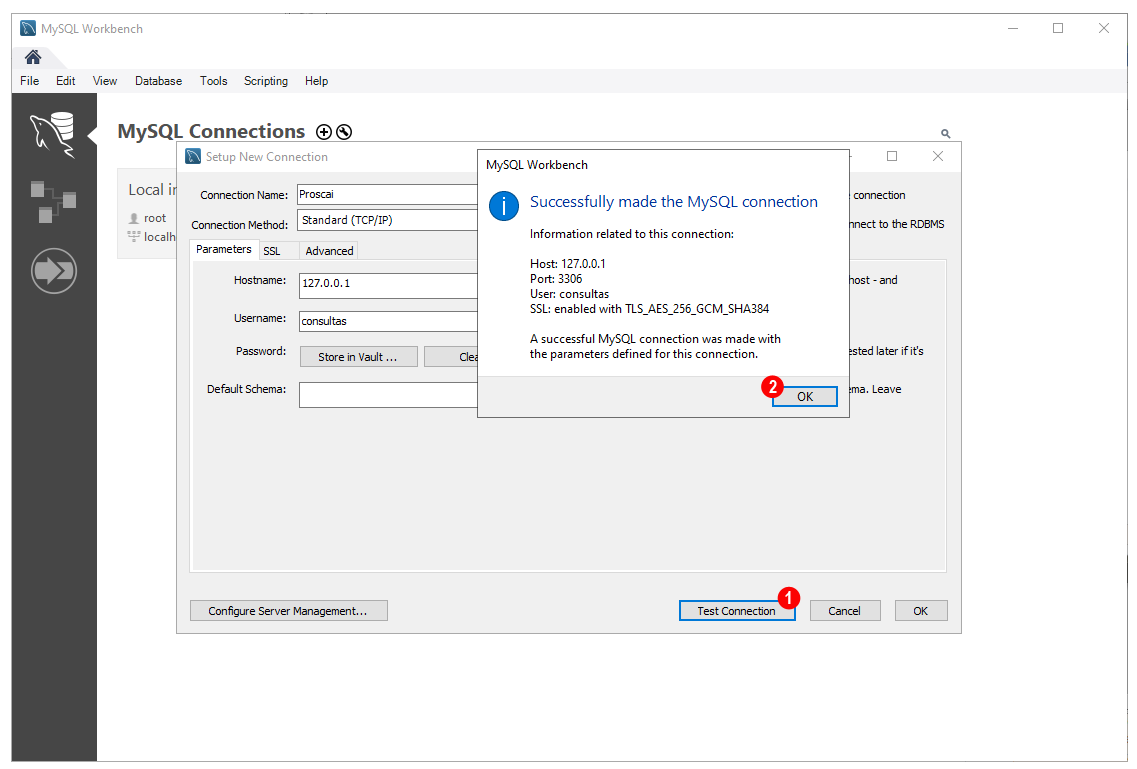Click the 'User: consultas' line

pyautogui.click(x=569, y=294)
